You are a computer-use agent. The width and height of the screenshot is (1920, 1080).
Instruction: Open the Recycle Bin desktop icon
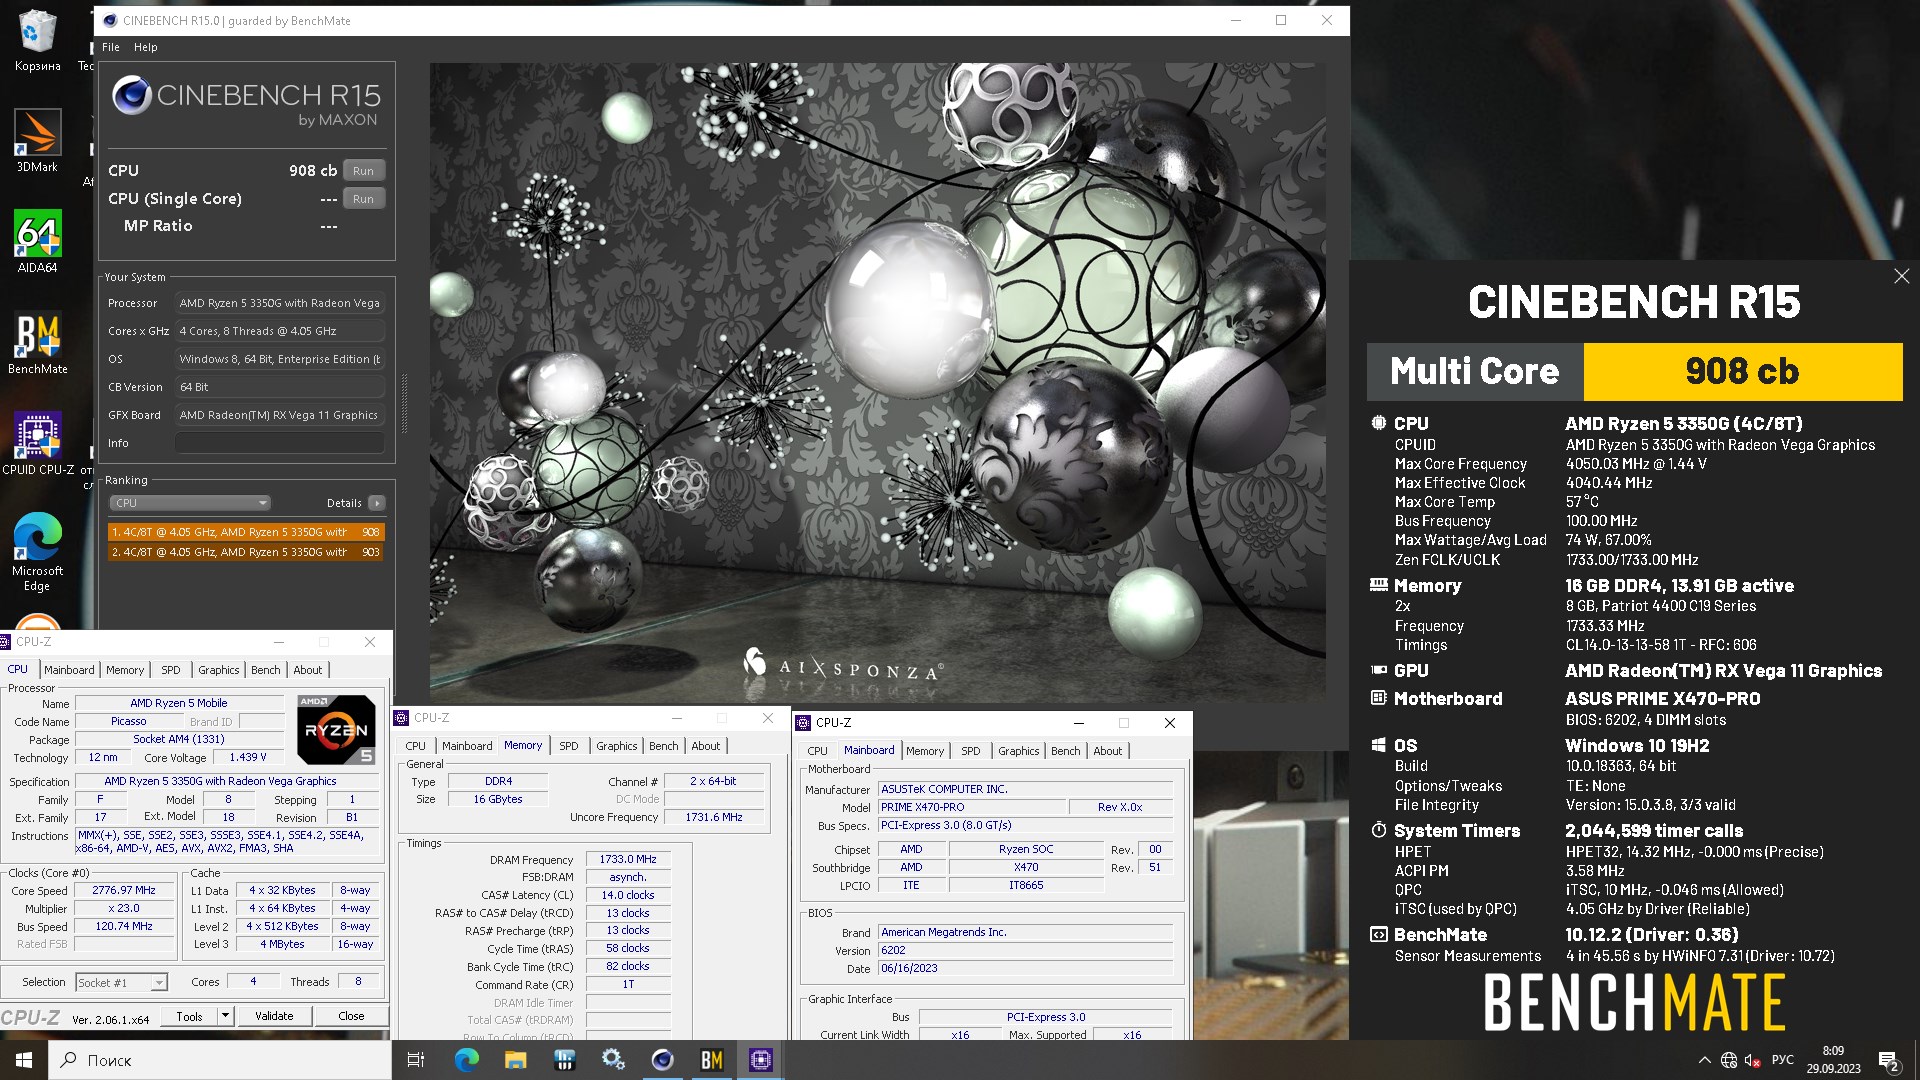click(x=37, y=40)
